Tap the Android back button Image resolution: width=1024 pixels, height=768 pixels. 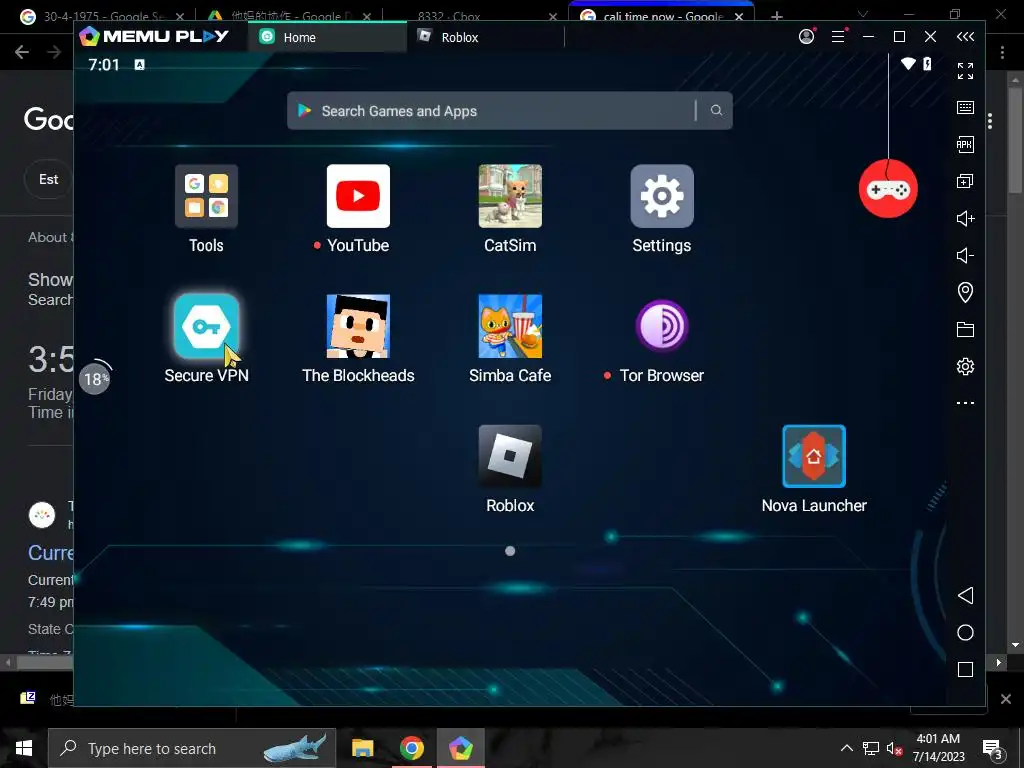(965, 596)
